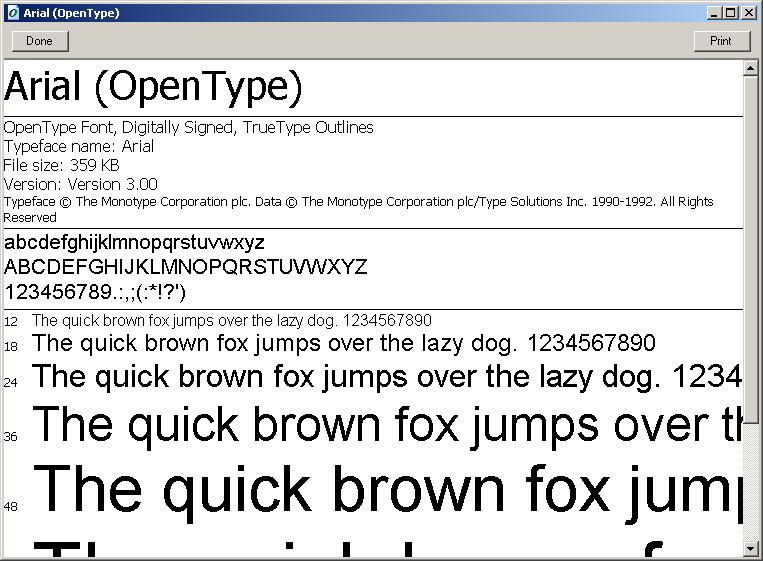Click the Done button
This screenshot has width=763, height=561.
click(x=40, y=41)
